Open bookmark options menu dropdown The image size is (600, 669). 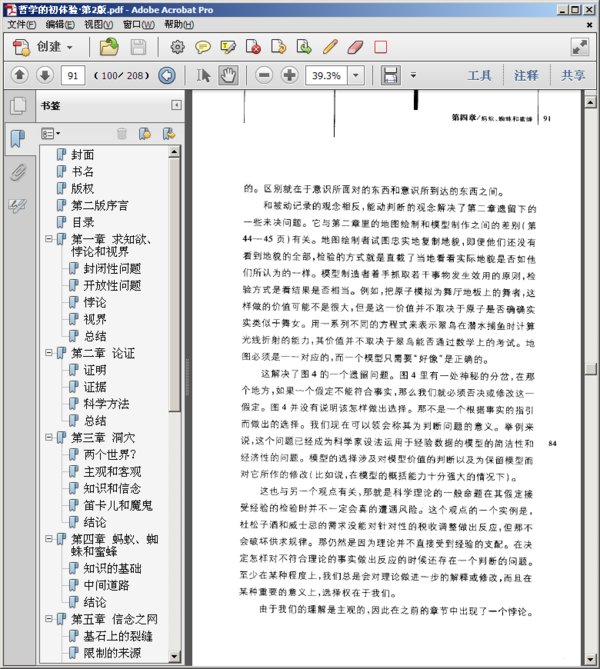click(x=51, y=134)
